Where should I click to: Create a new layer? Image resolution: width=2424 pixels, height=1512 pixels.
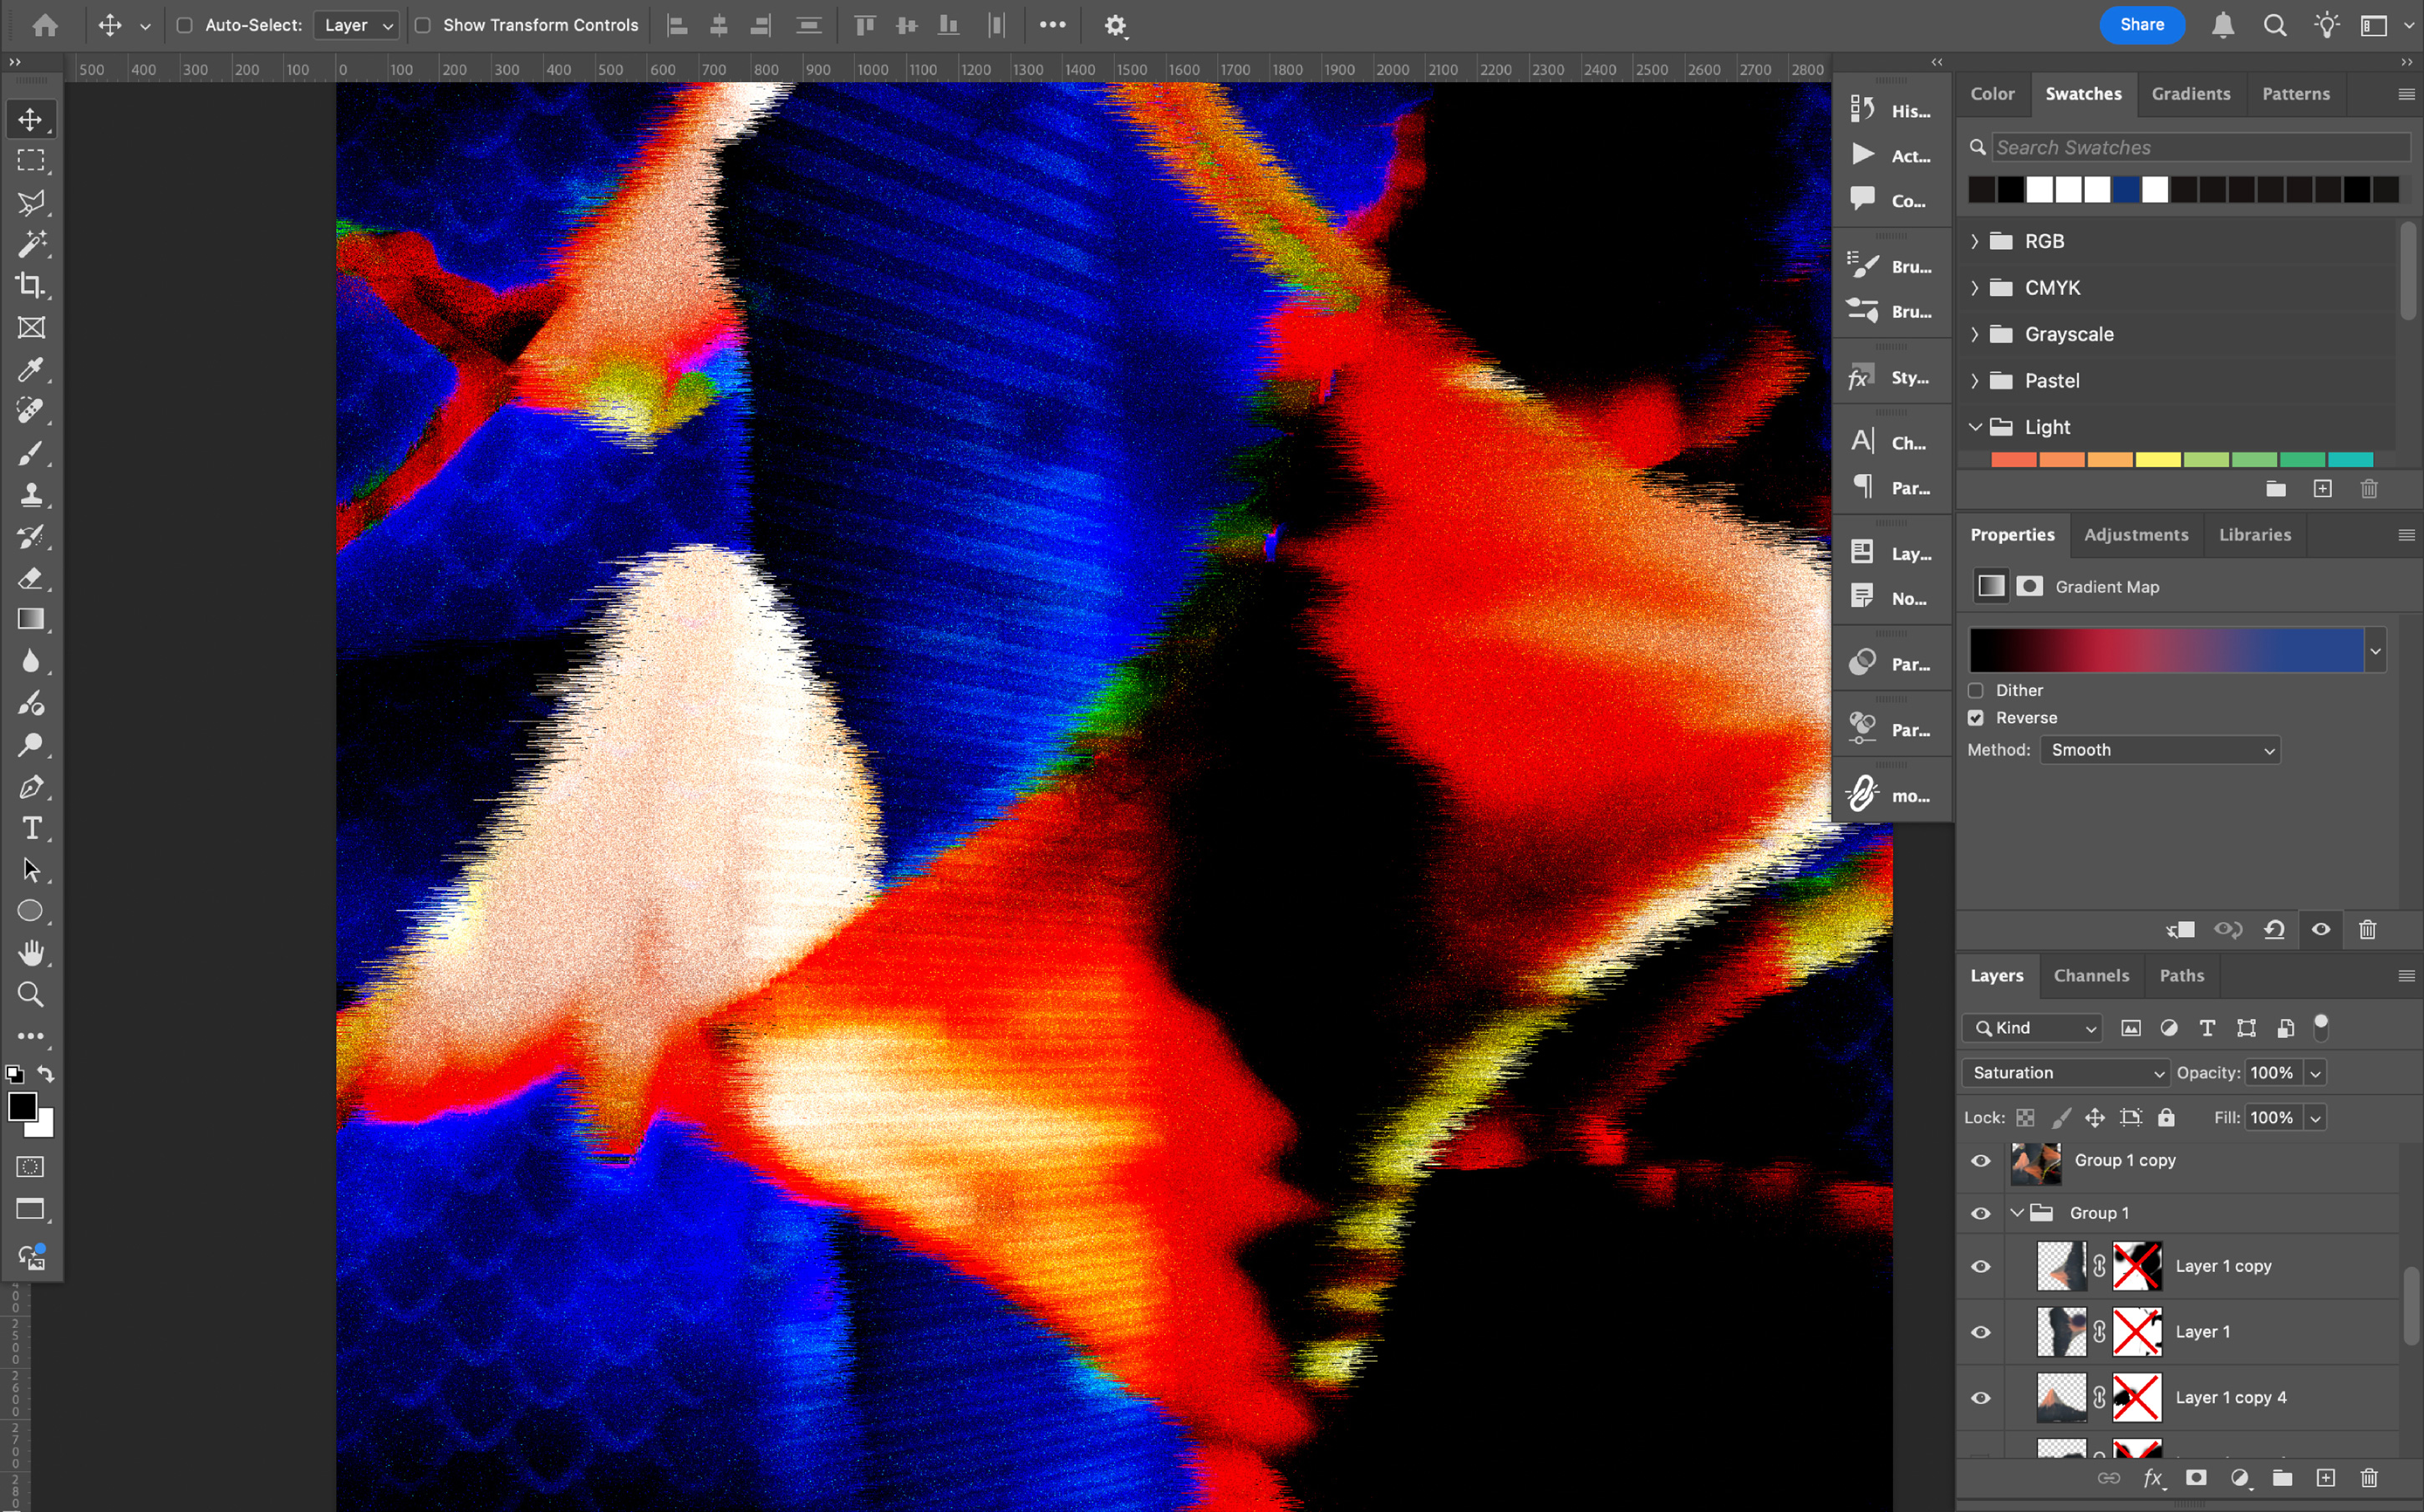2326,1478
